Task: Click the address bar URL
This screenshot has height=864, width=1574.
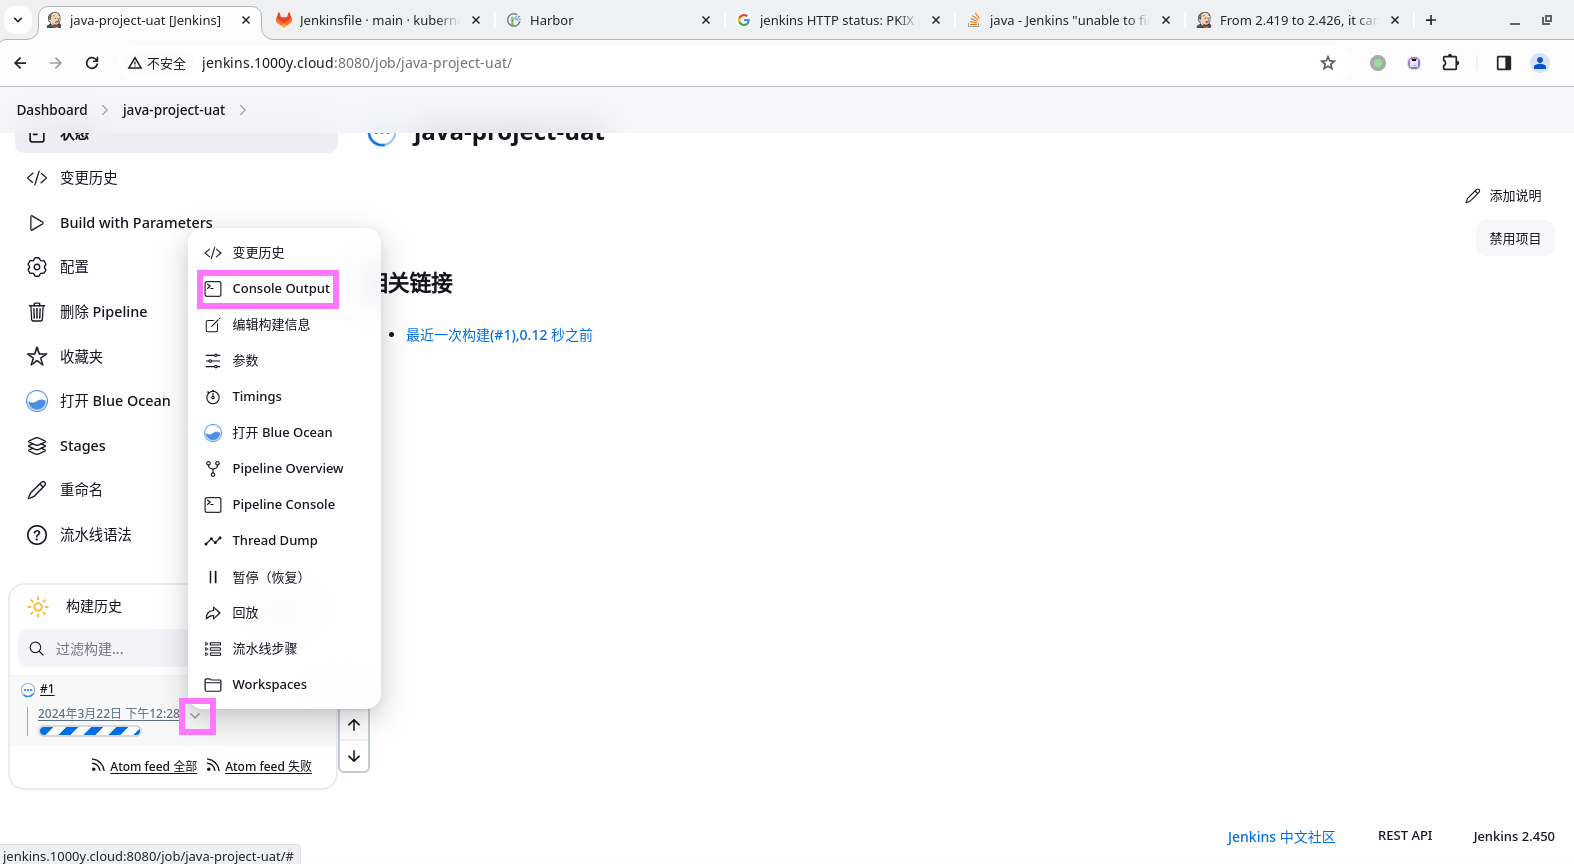Action: click(357, 63)
